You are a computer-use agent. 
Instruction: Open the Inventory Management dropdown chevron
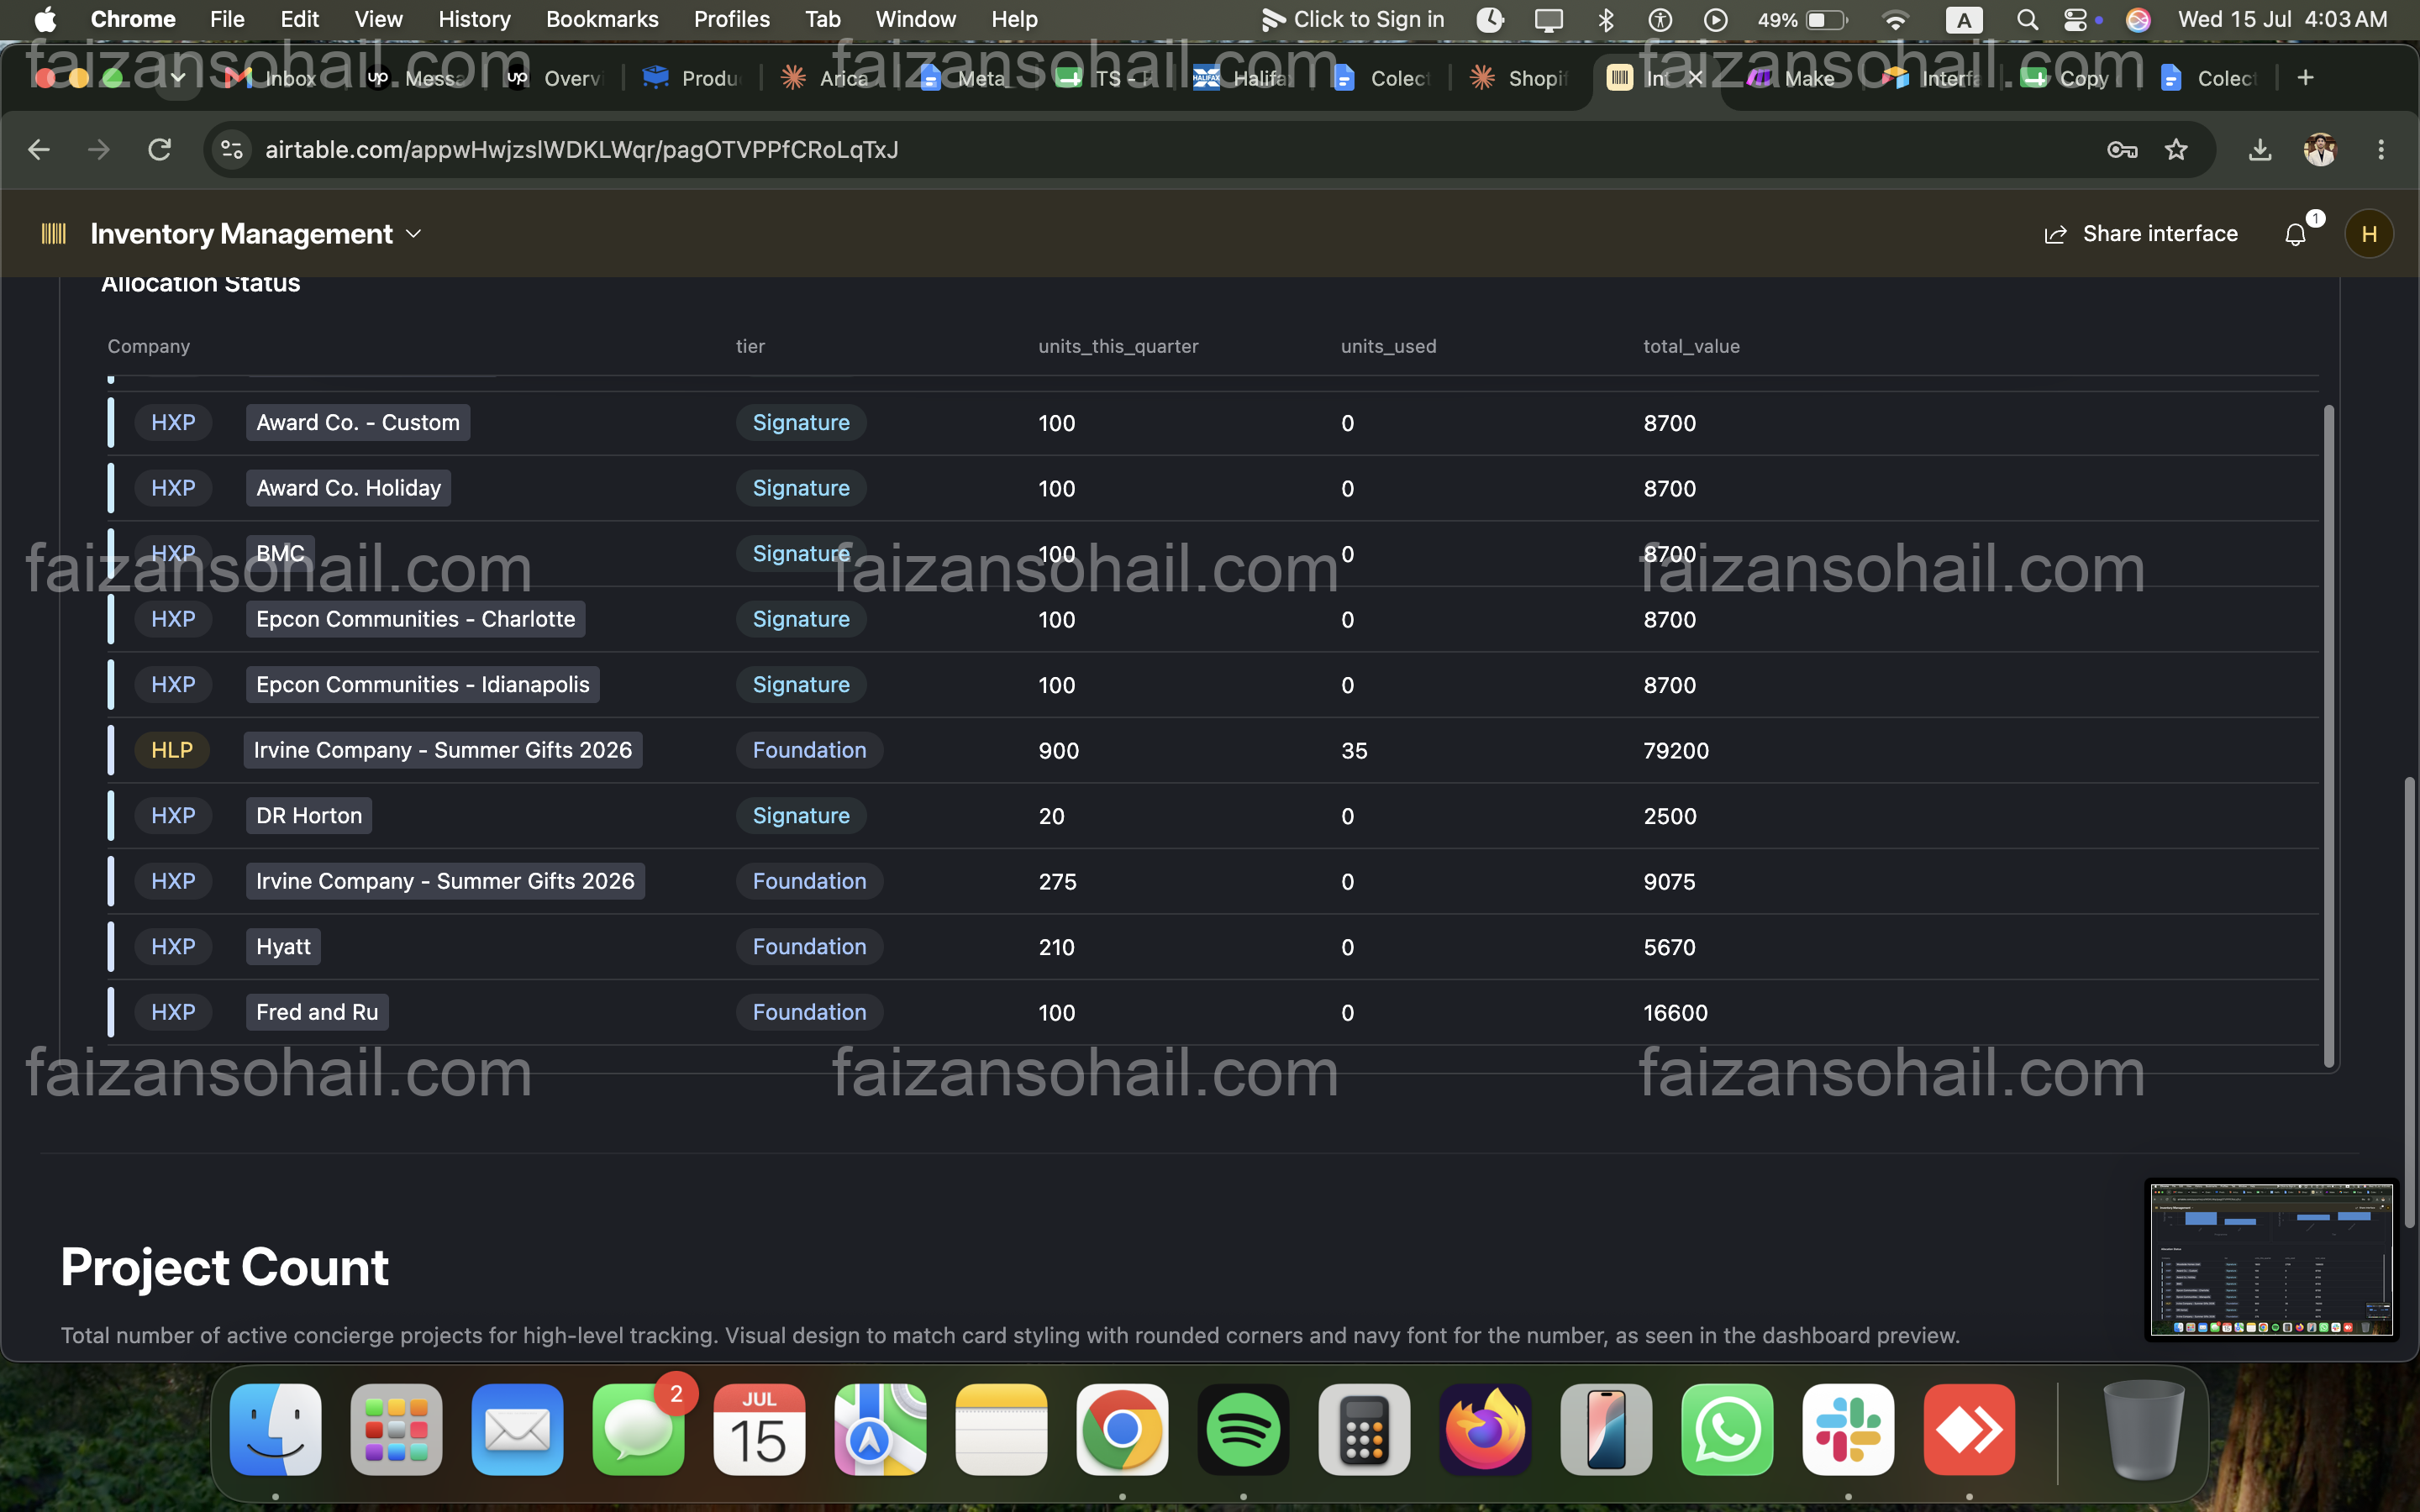click(414, 234)
